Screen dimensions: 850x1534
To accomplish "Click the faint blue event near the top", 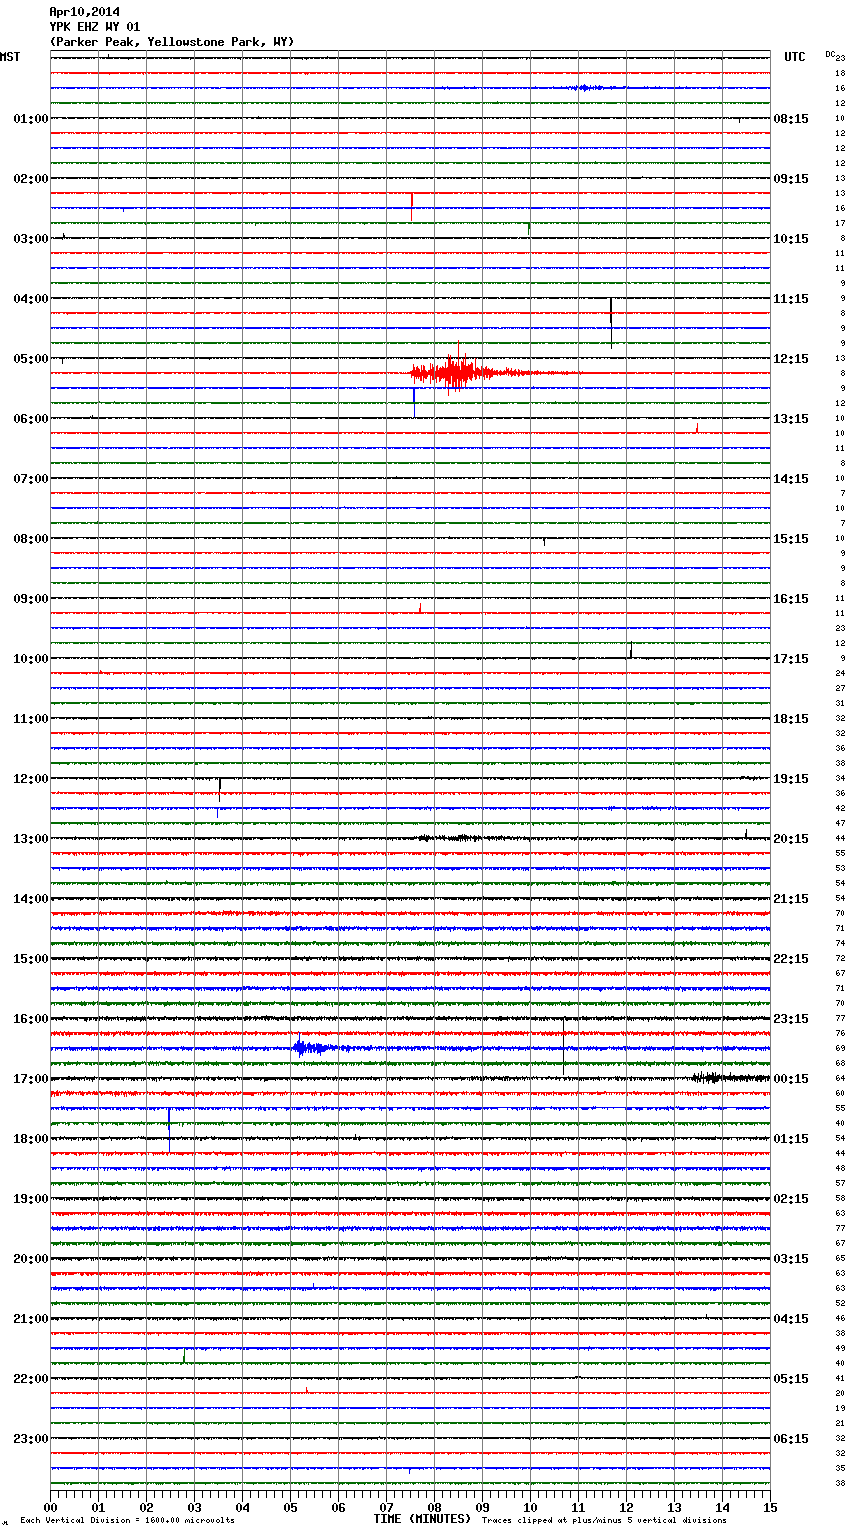I will click(590, 88).
